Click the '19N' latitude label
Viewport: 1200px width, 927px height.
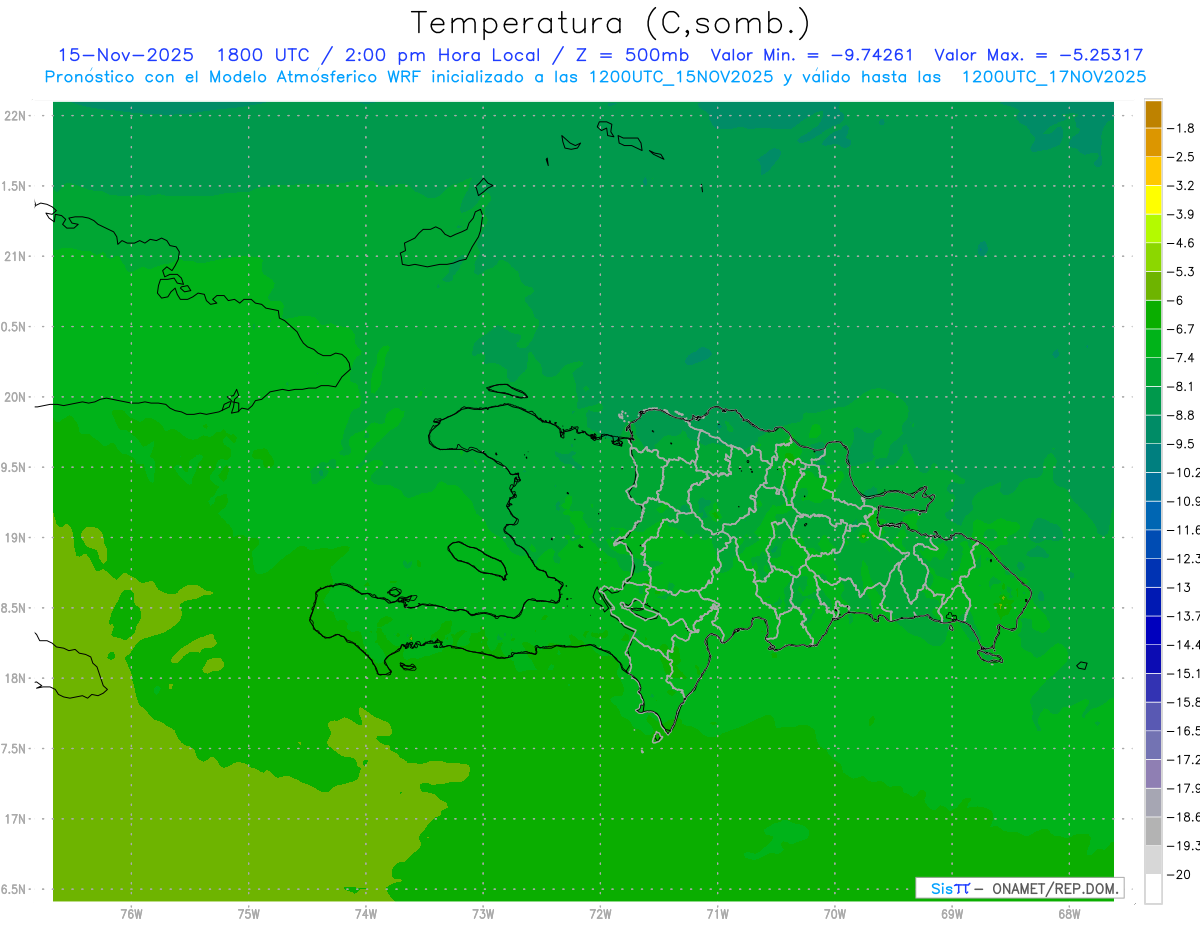(x=16, y=538)
